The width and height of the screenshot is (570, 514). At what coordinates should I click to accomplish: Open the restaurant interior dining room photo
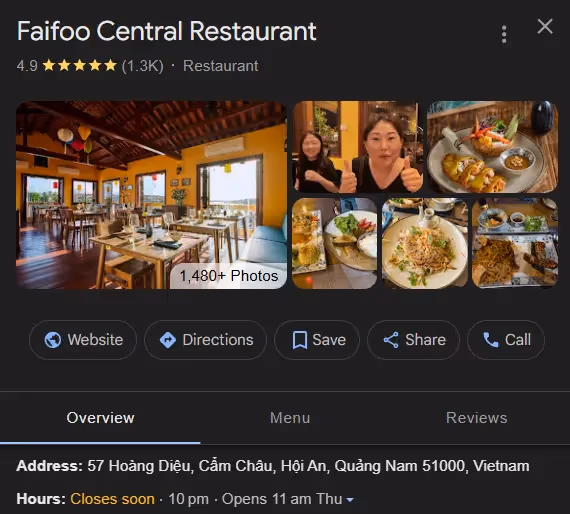[x=151, y=195]
